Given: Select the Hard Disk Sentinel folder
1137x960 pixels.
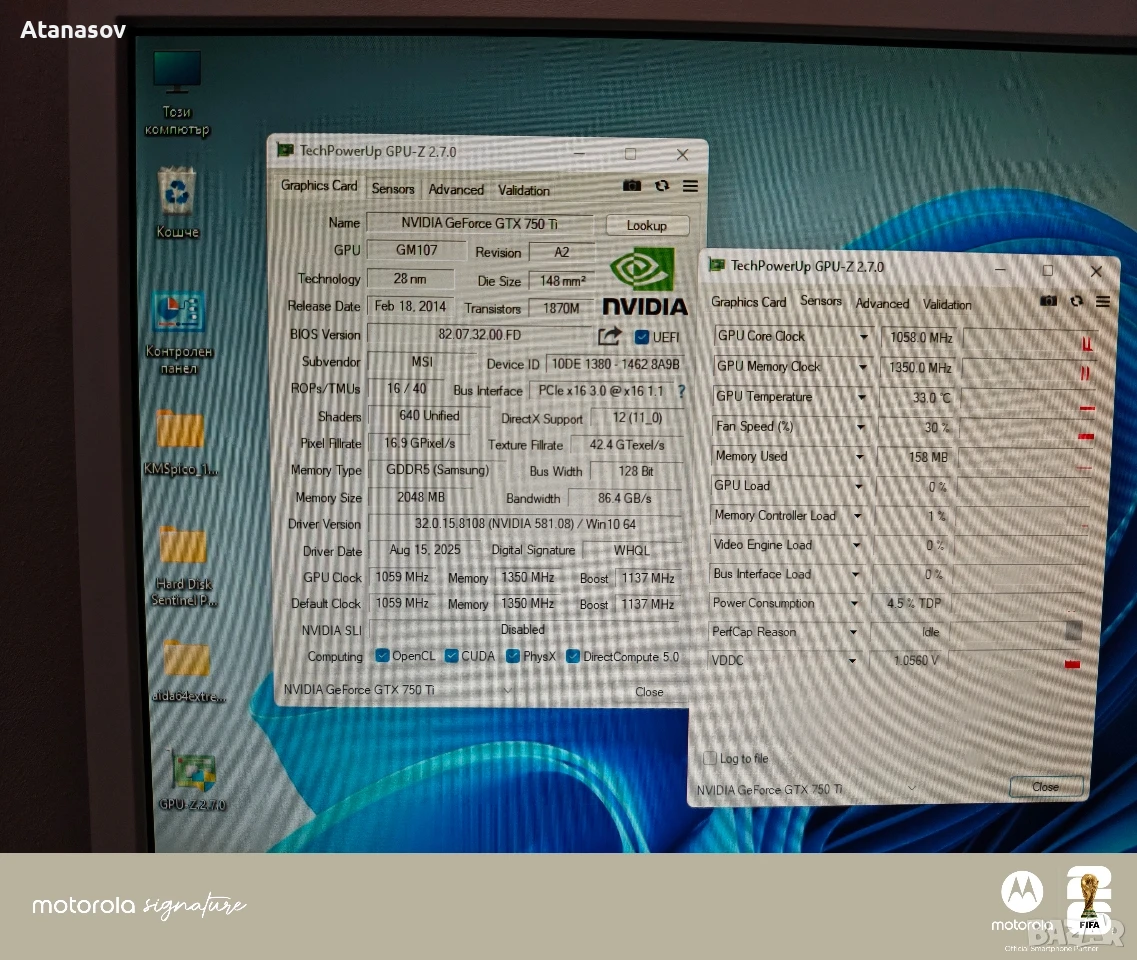Looking at the screenshot, I should (183, 566).
